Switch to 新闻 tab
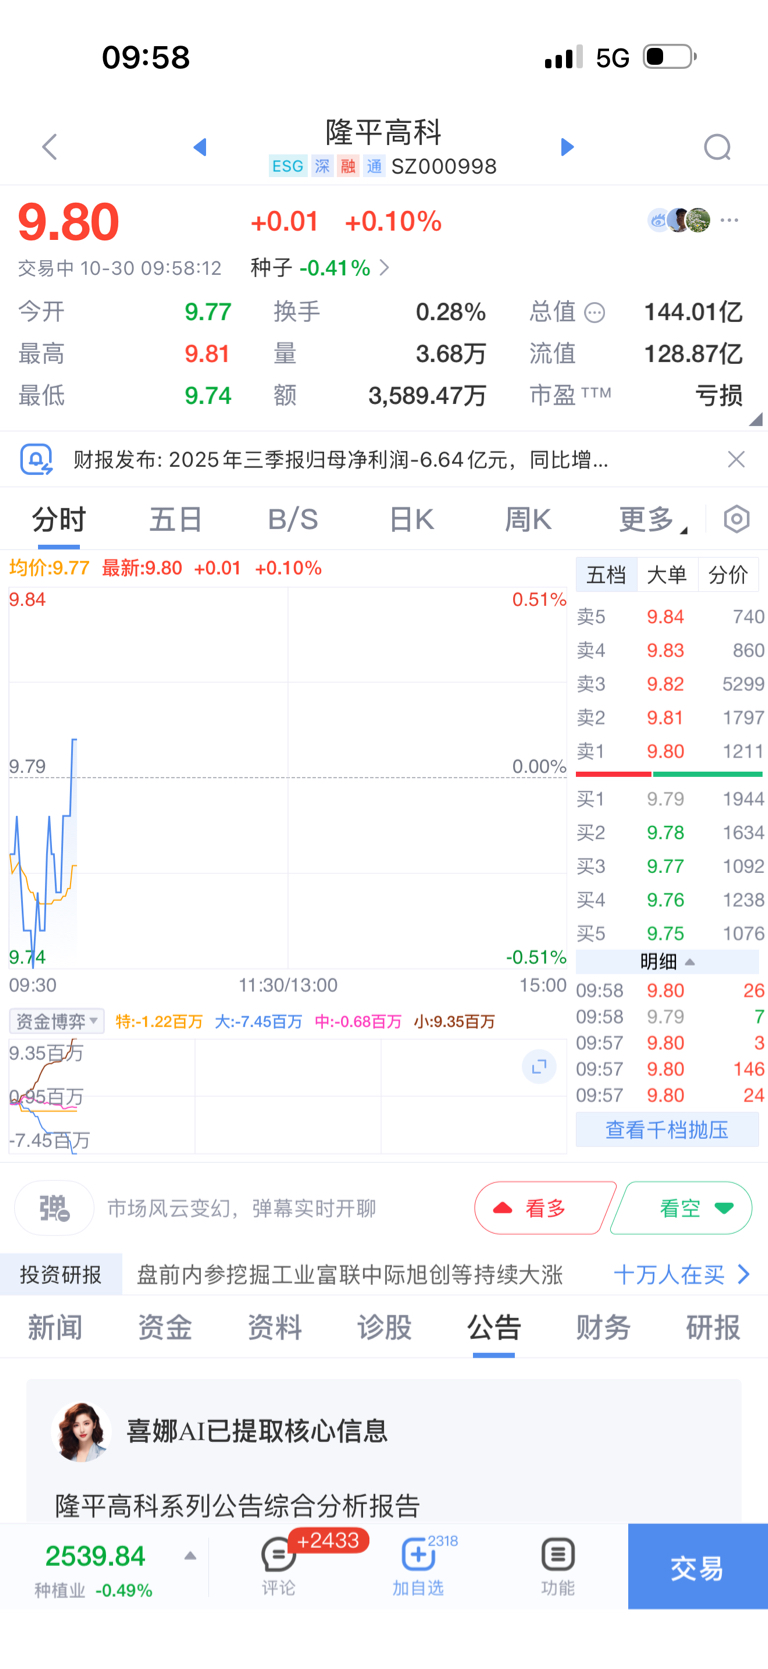 click(x=55, y=1327)
